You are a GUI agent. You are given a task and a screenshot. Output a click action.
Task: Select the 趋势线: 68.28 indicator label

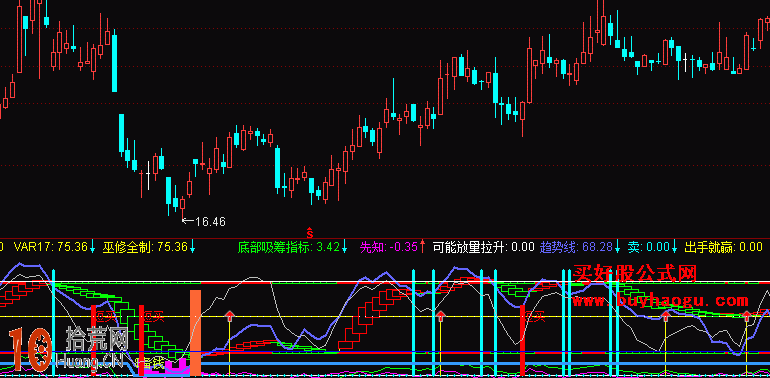[577, 246]
